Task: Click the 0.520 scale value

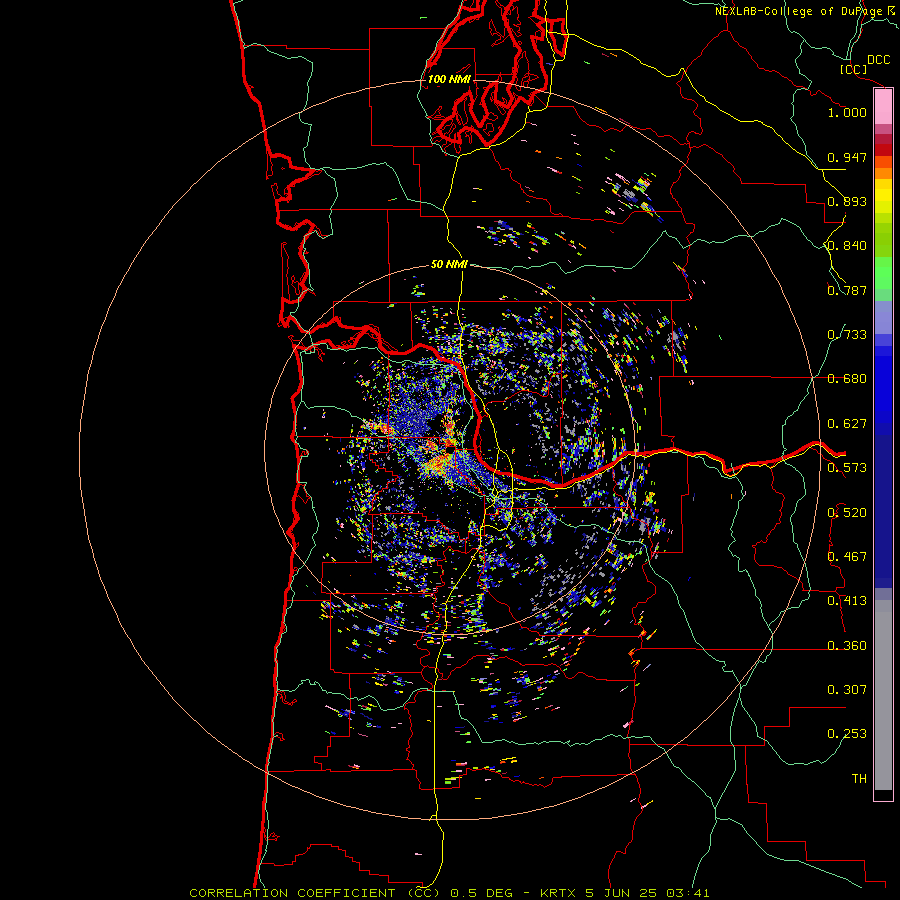Action: coord(847,513)
